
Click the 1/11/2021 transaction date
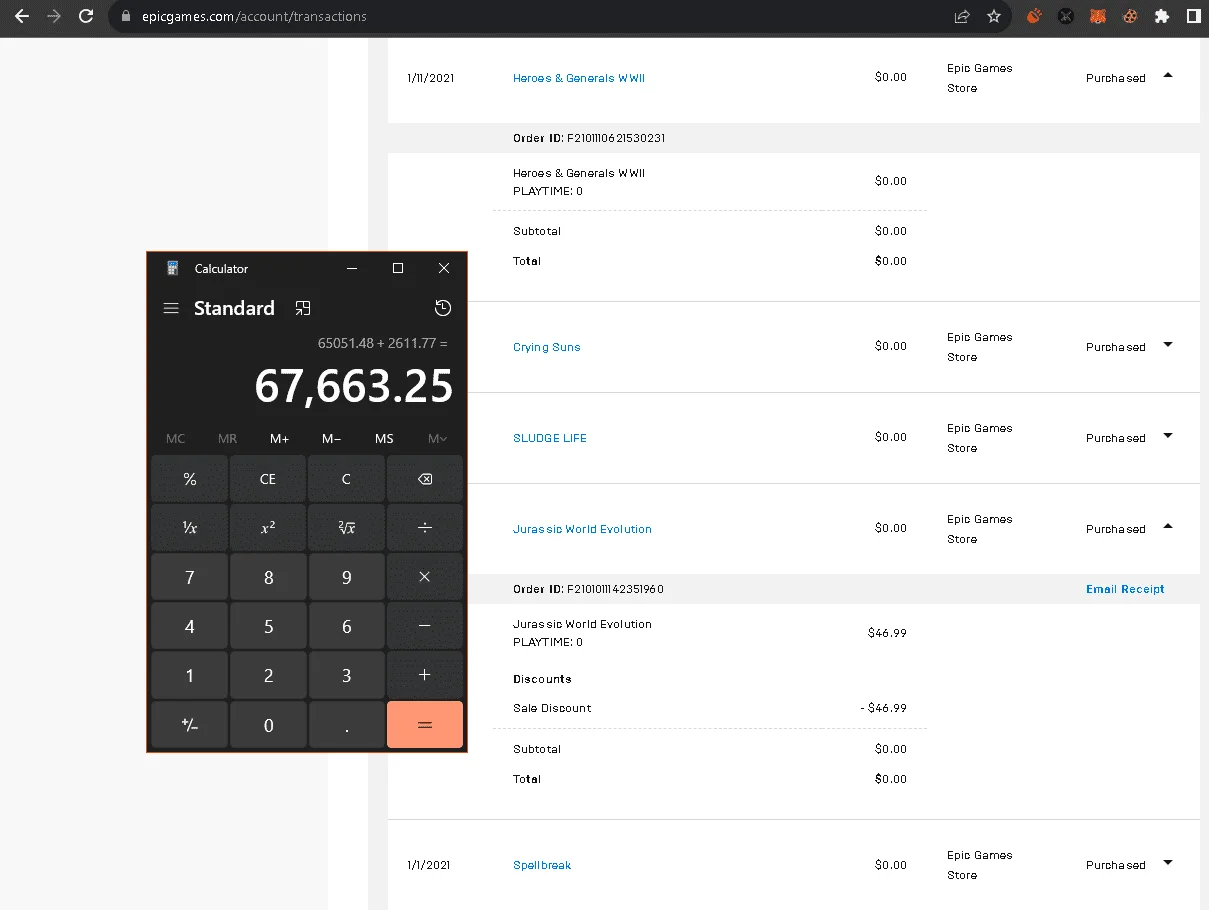pyautogui.click(x=431, y=78)
